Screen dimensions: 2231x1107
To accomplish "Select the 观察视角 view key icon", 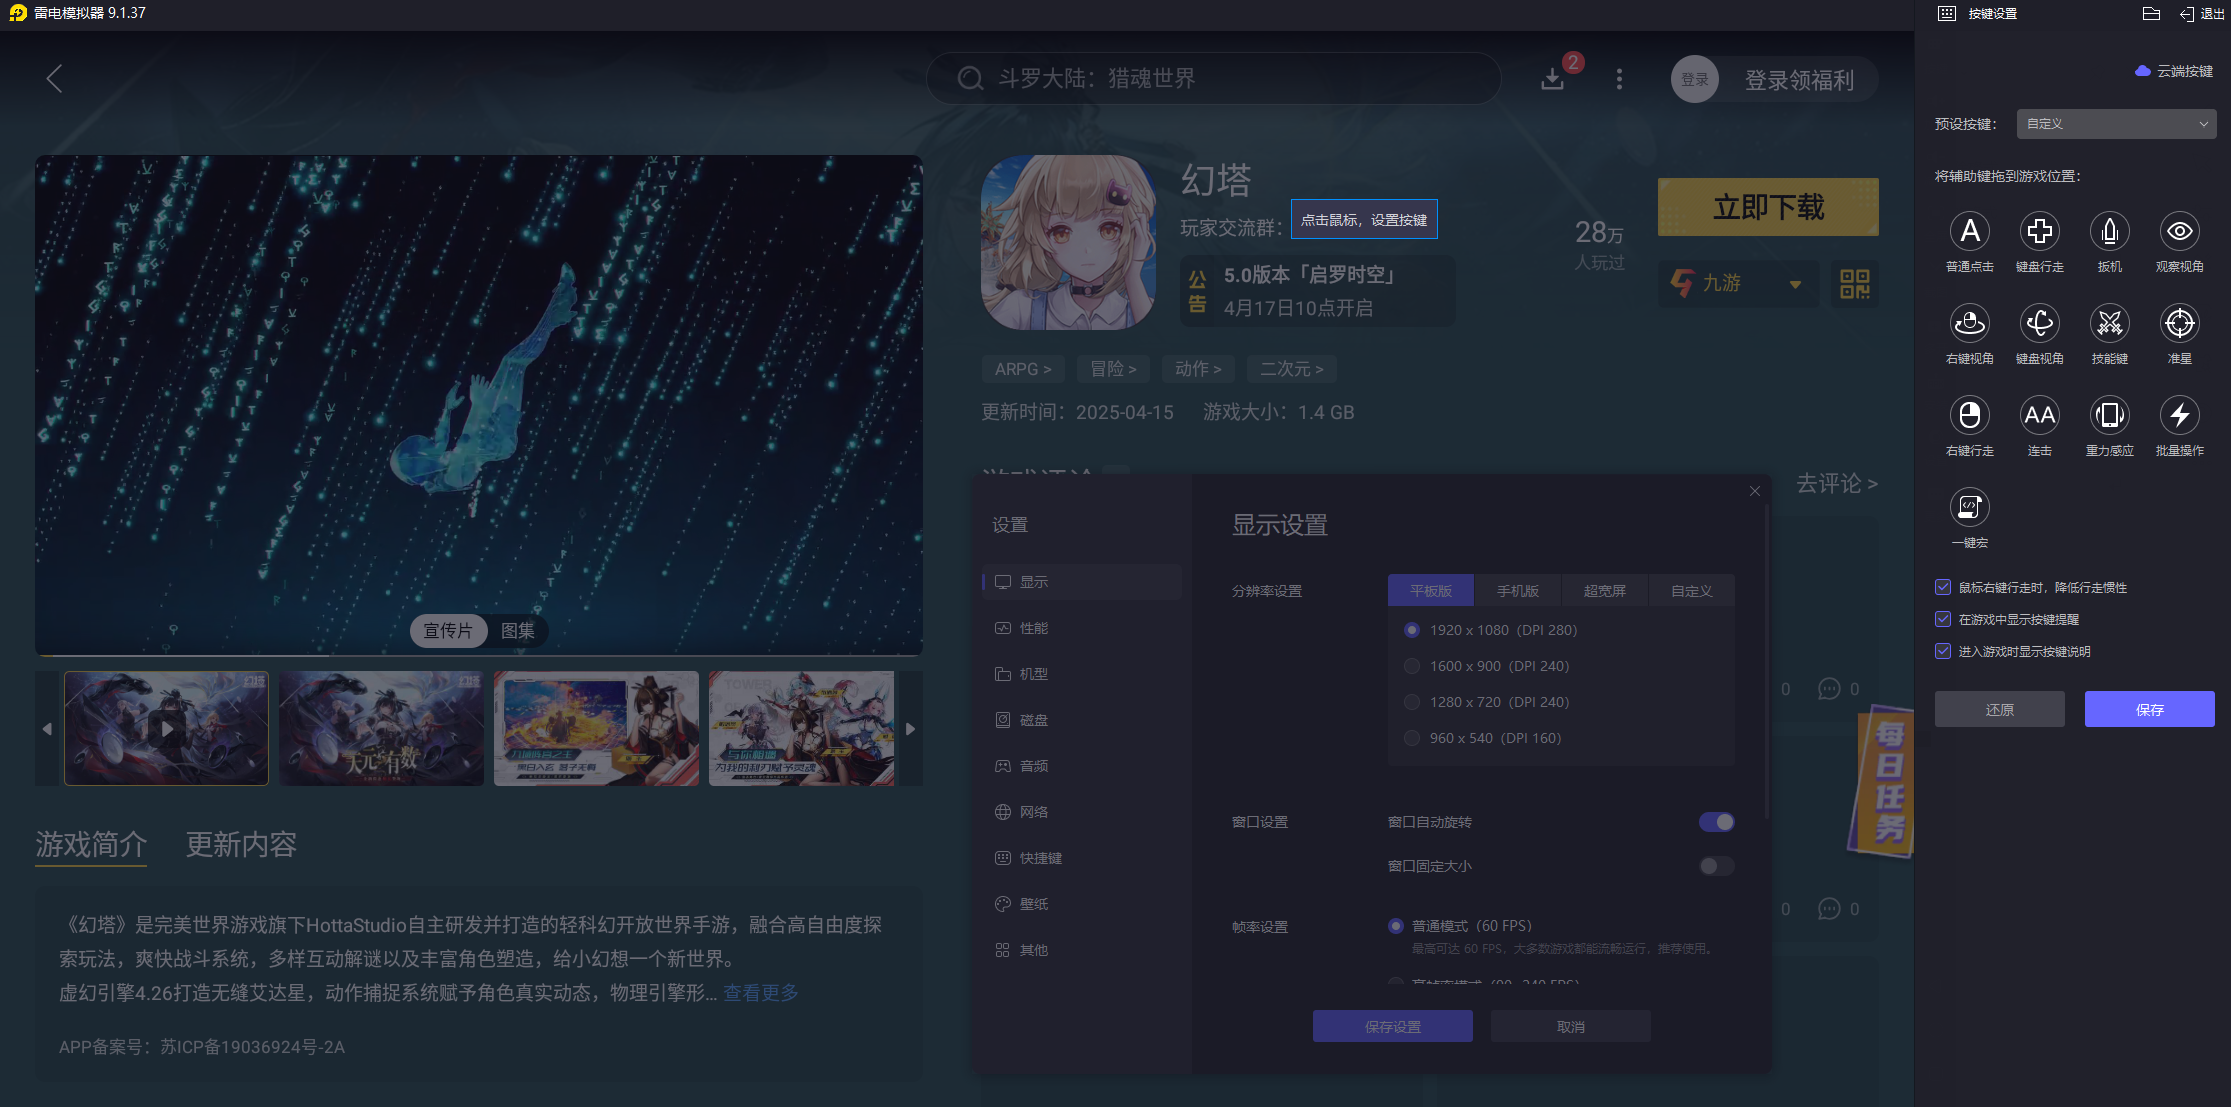I will click(2179, 230).
